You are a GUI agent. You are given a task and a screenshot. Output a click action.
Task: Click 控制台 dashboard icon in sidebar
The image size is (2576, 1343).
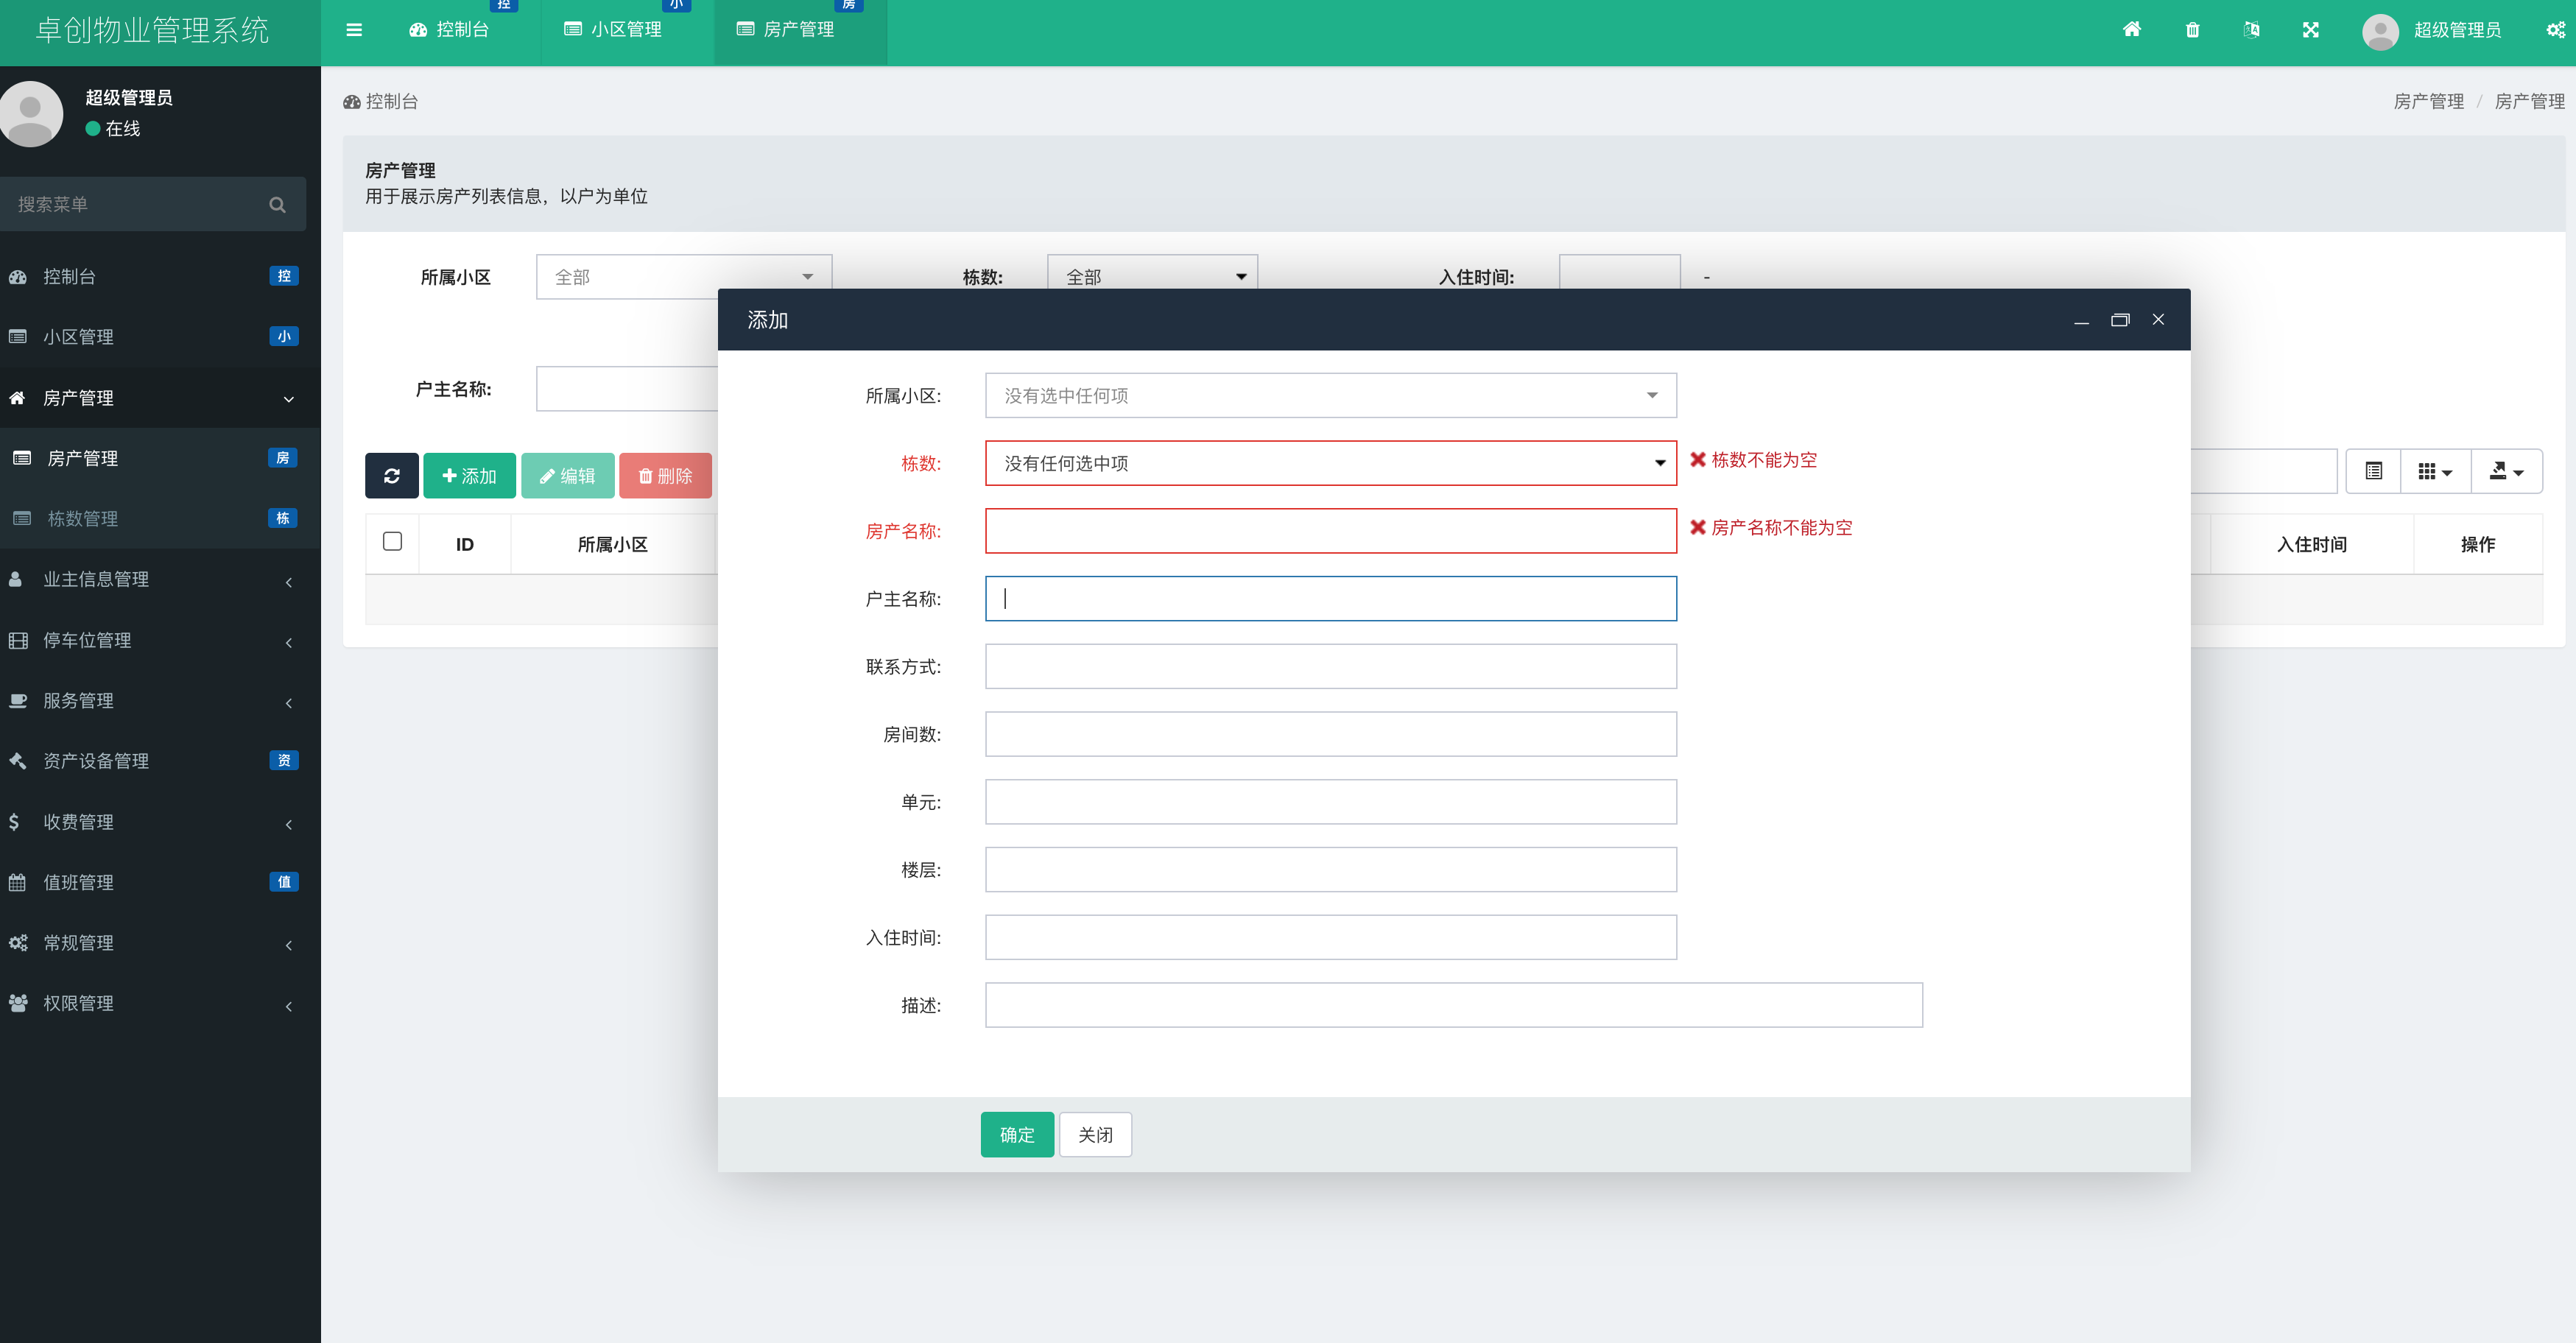(18, 277)
